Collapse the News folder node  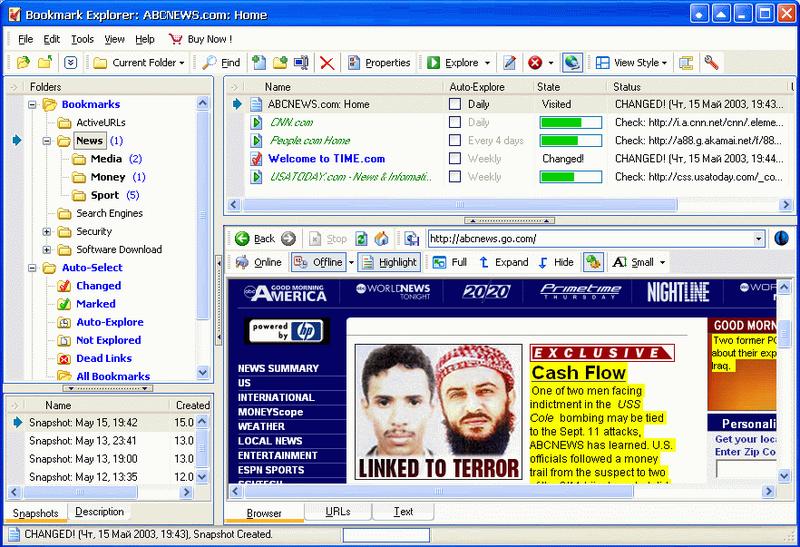point(47,141)
